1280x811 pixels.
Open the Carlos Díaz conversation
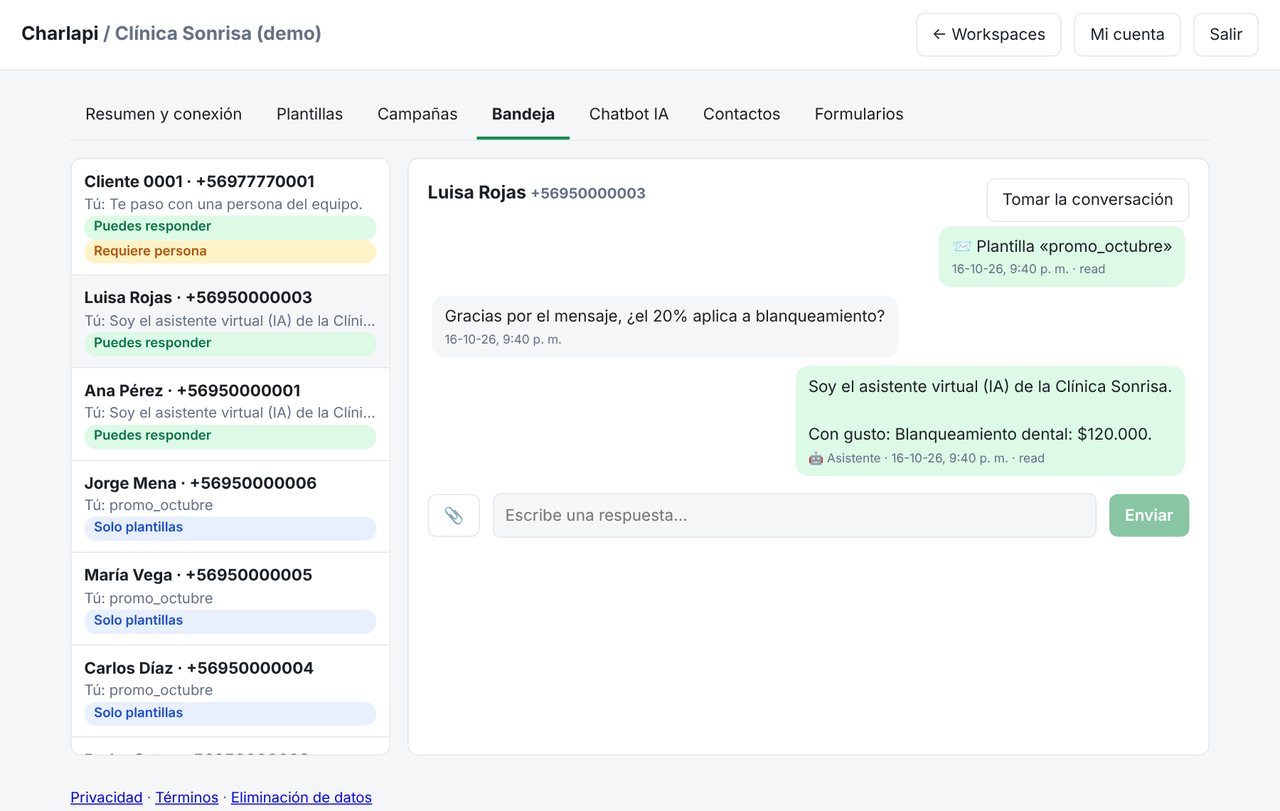230,691
